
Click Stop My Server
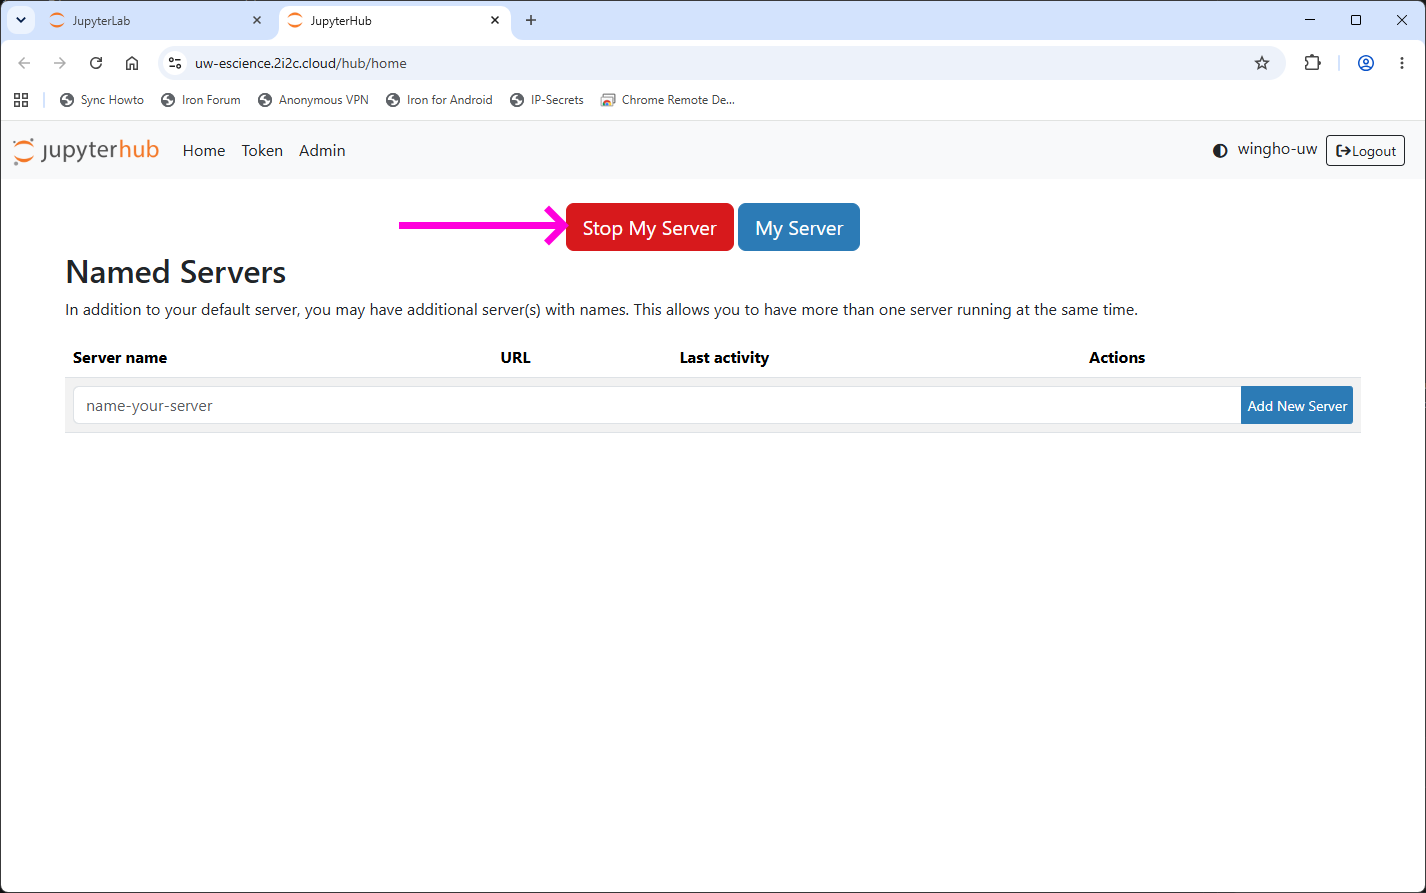[x=650, y=227]
